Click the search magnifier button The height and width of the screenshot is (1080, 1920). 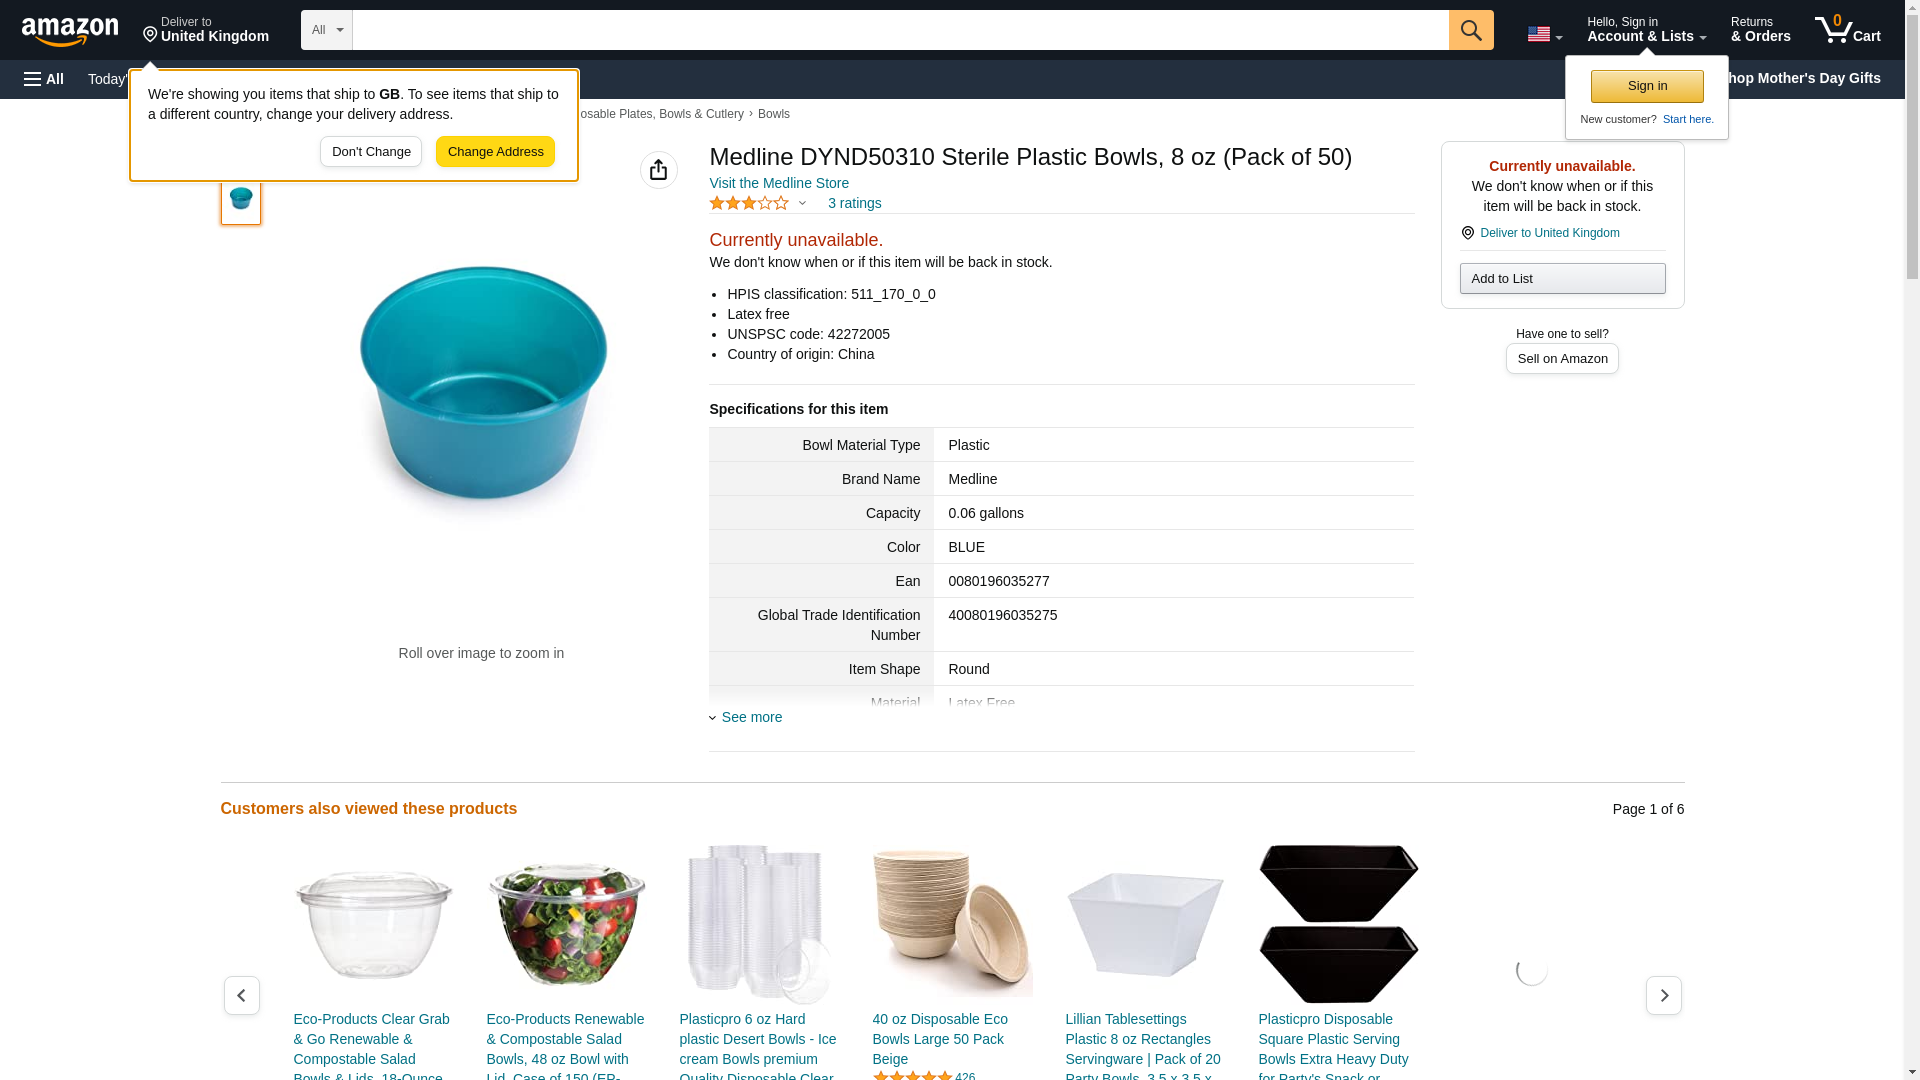coord(1470,30)
